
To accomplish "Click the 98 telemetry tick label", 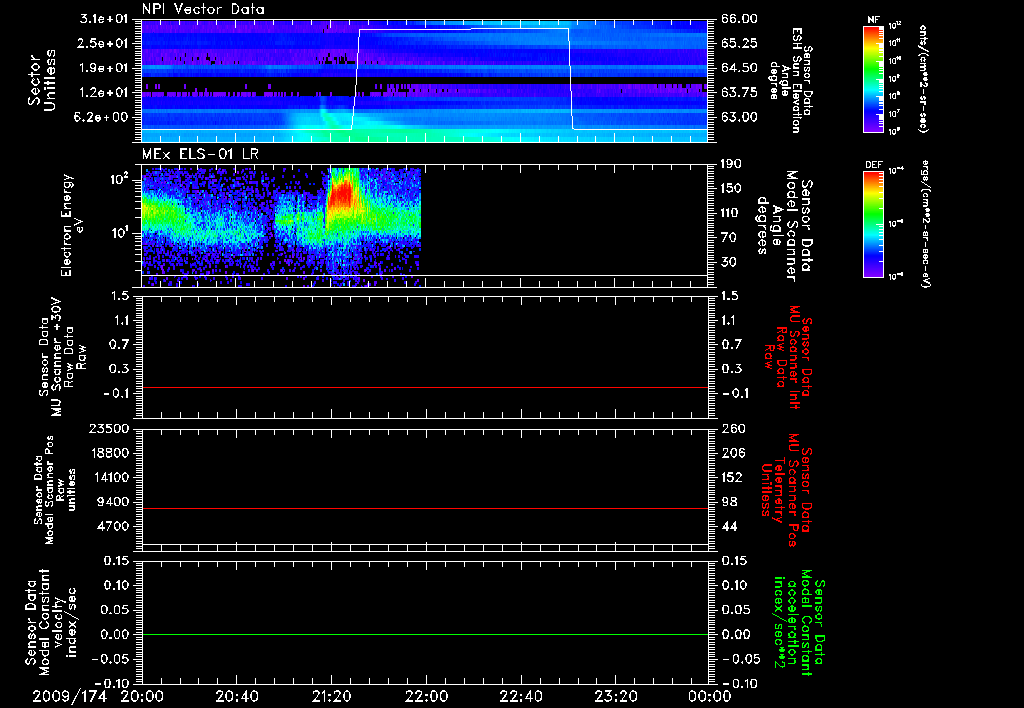I will (x=728, y=502).
